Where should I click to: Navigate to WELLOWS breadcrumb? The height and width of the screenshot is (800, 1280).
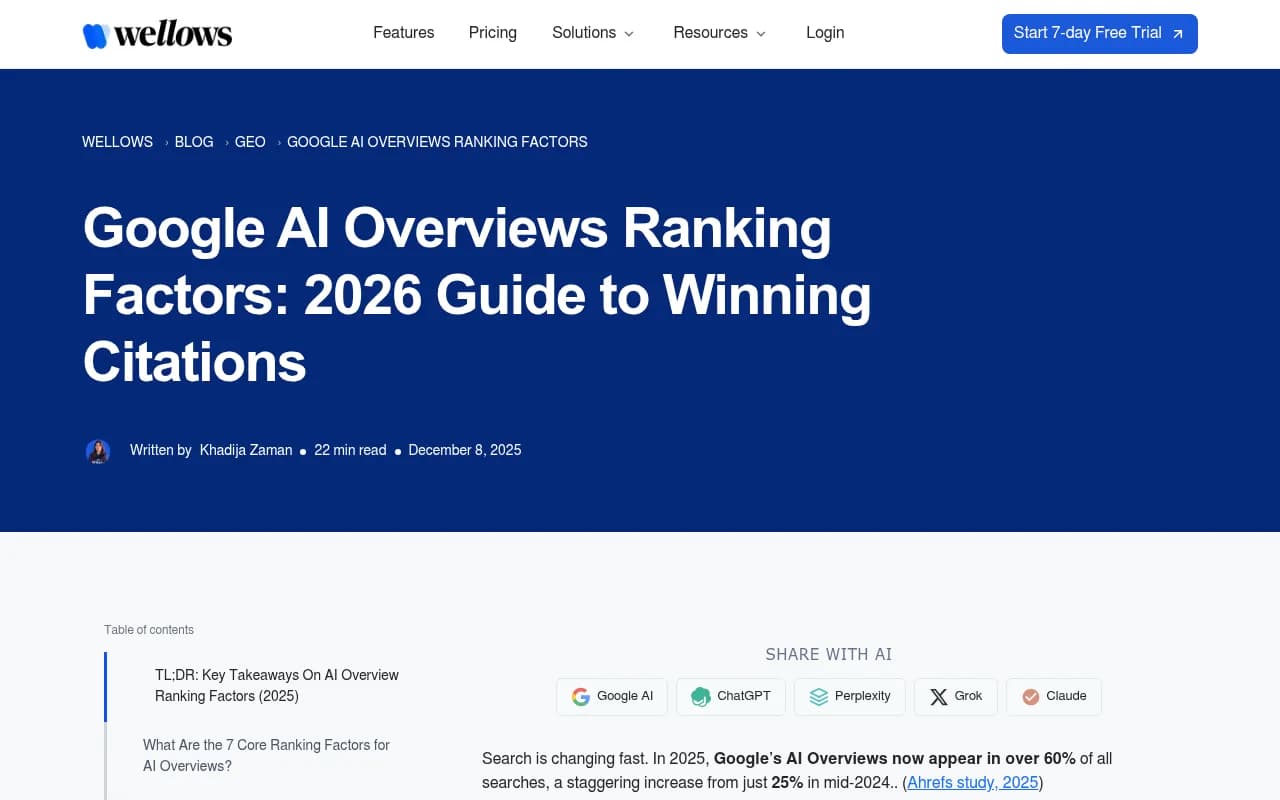click(117, 142)
